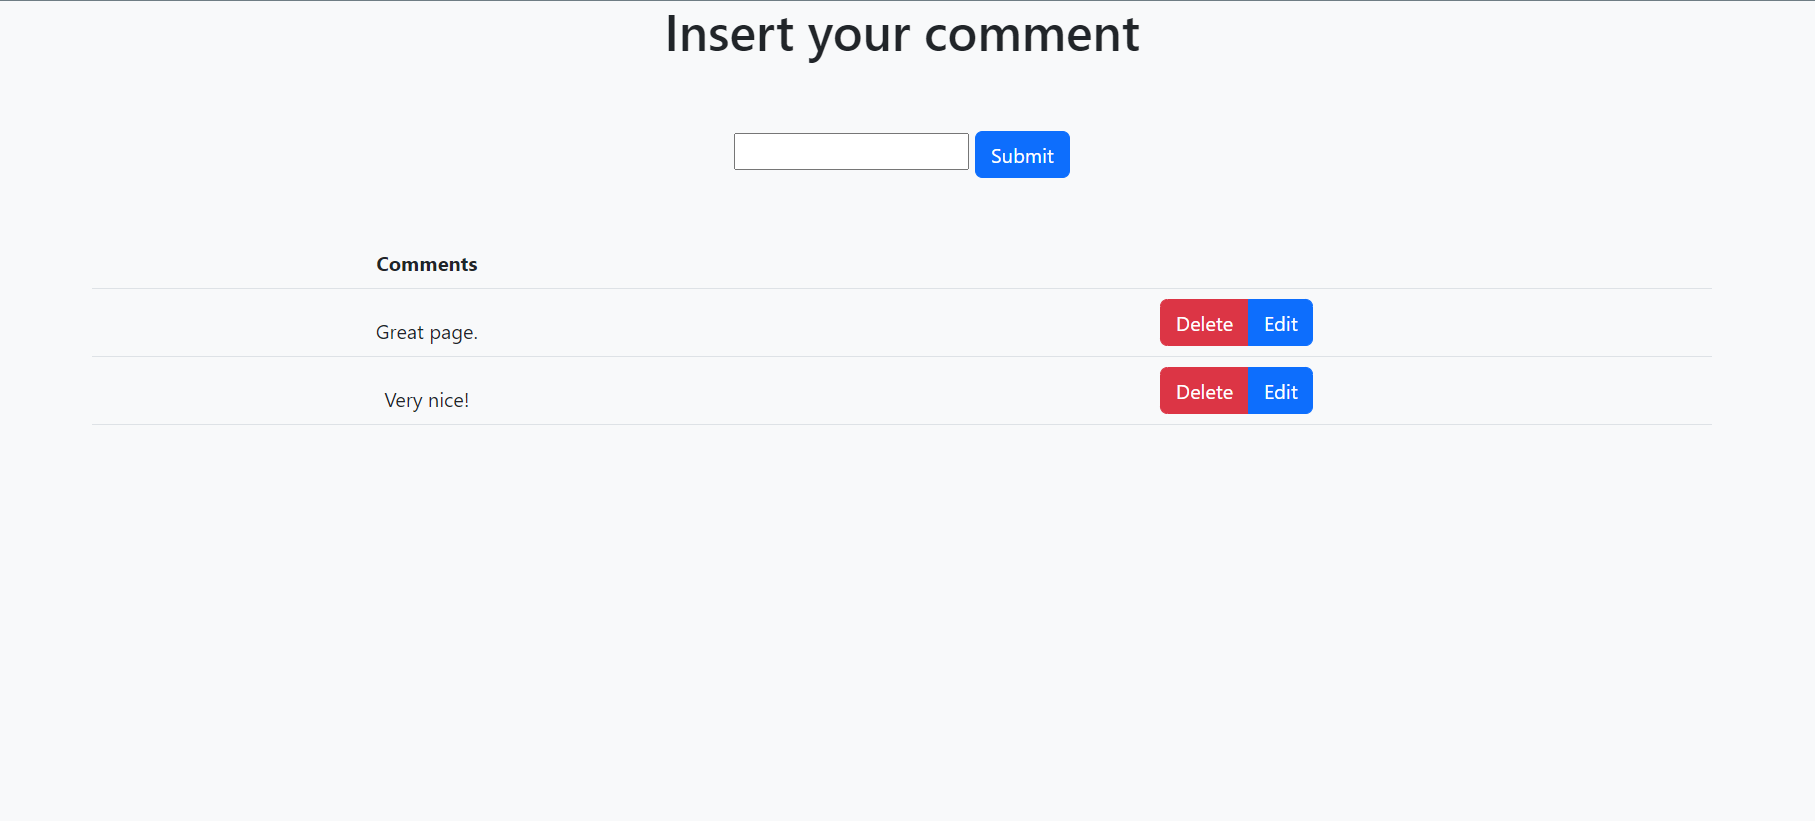Select the "Very nice!" comment text
1815x821 pixels.
click(x=426, y=400)
